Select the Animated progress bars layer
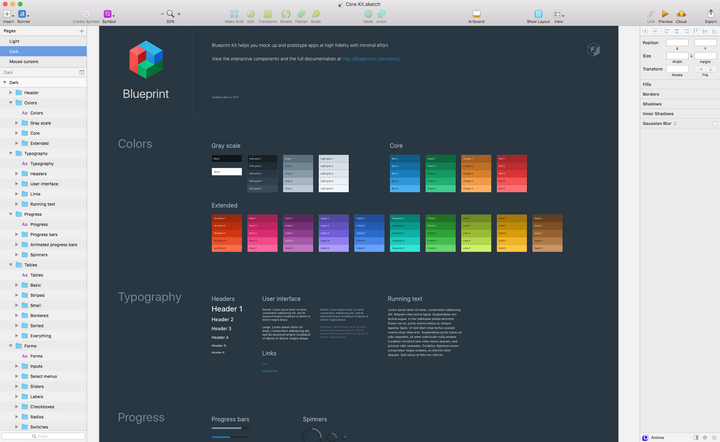The width and height of the screenshot is (720, 442). [x=43, y=245]
